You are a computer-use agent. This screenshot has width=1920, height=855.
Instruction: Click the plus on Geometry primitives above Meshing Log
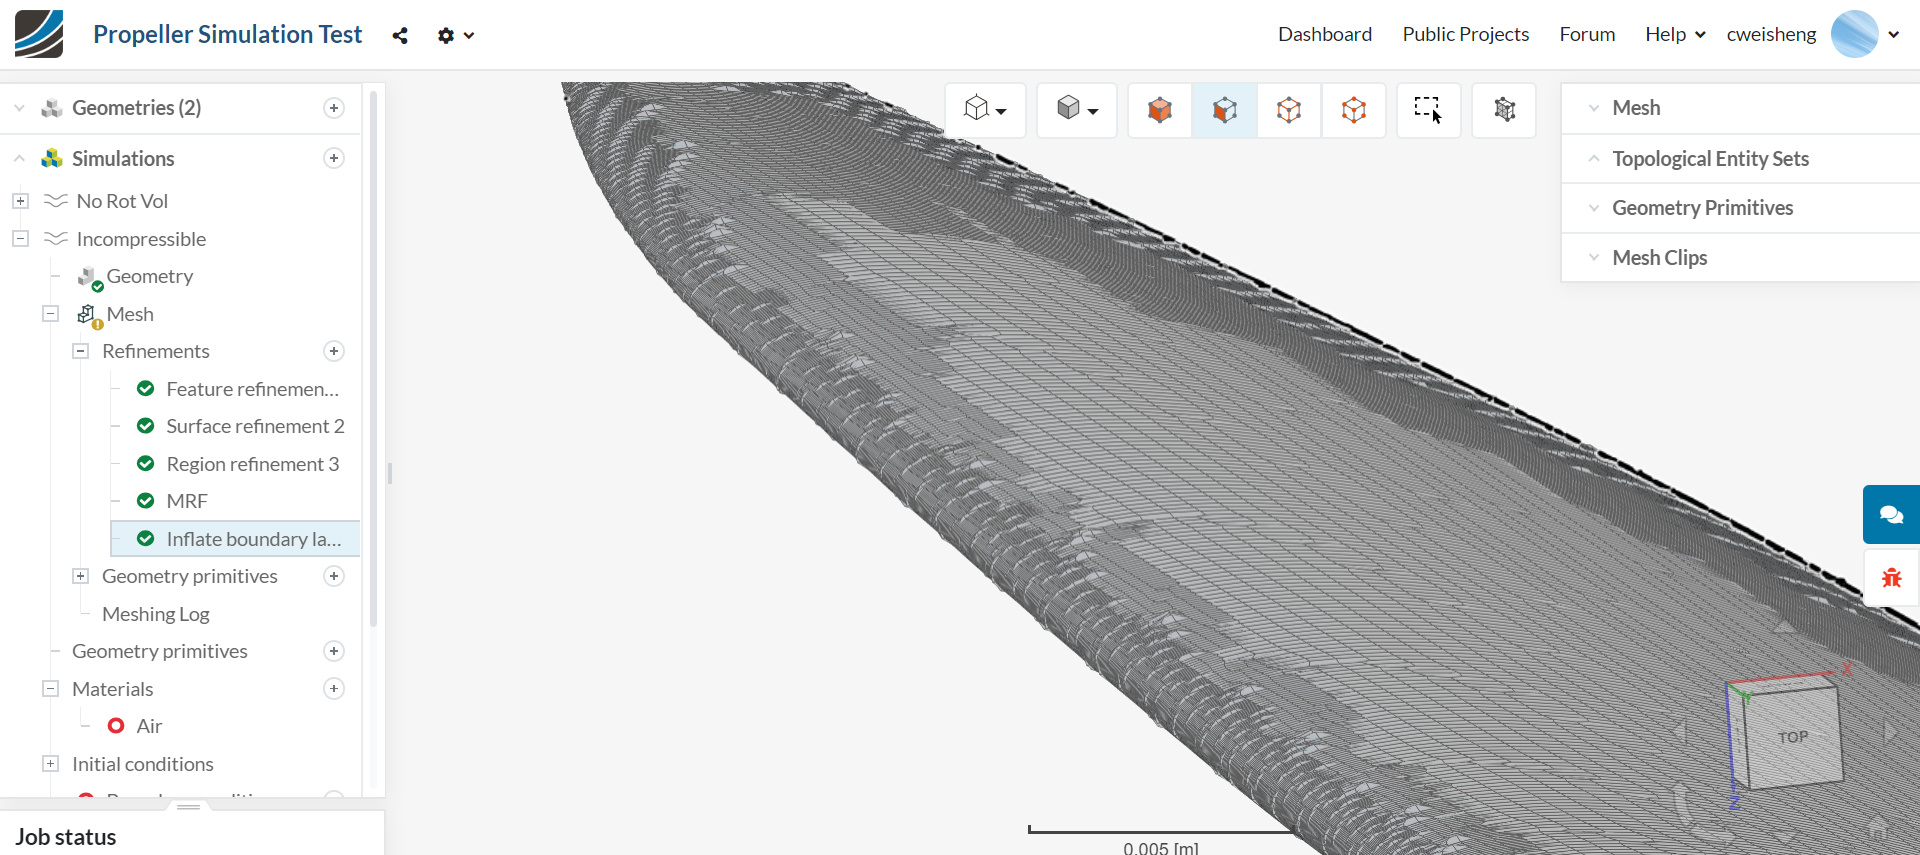point(334,576)
